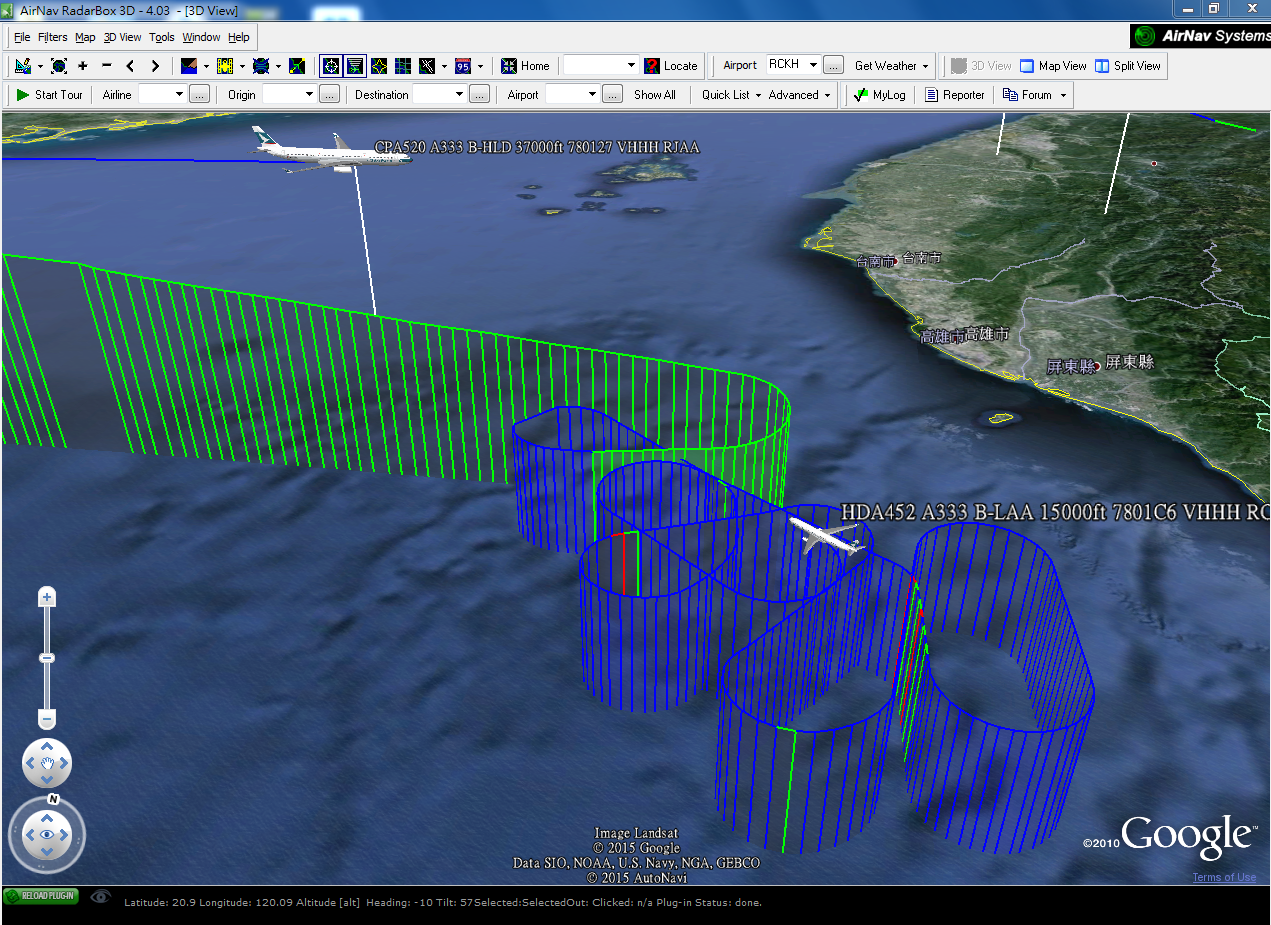Click the Start Tour play button

(x=49, y=95)
